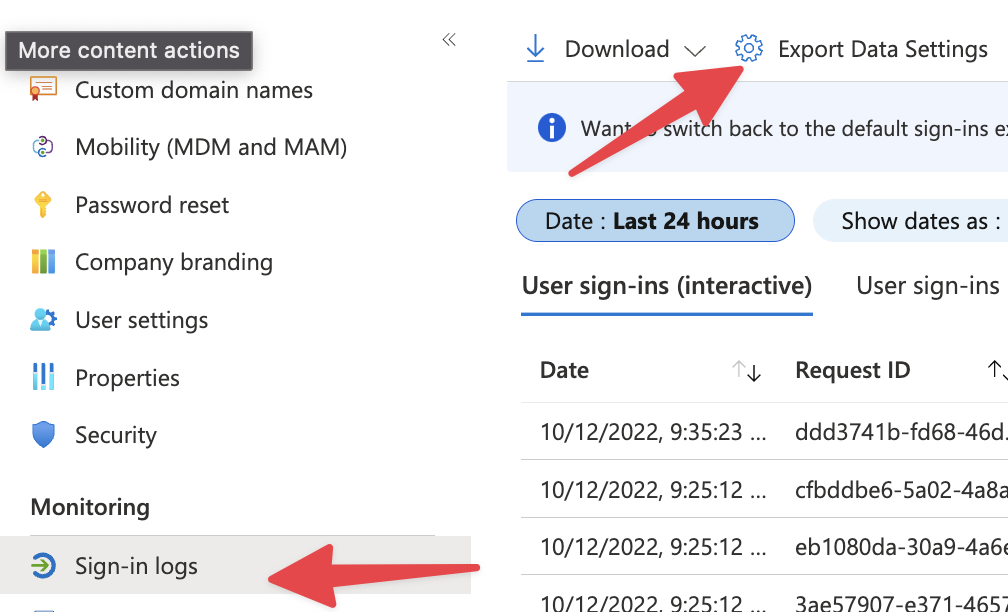
Task: Collapse the sidebar with the double chevron
Action: pos(448,39)
